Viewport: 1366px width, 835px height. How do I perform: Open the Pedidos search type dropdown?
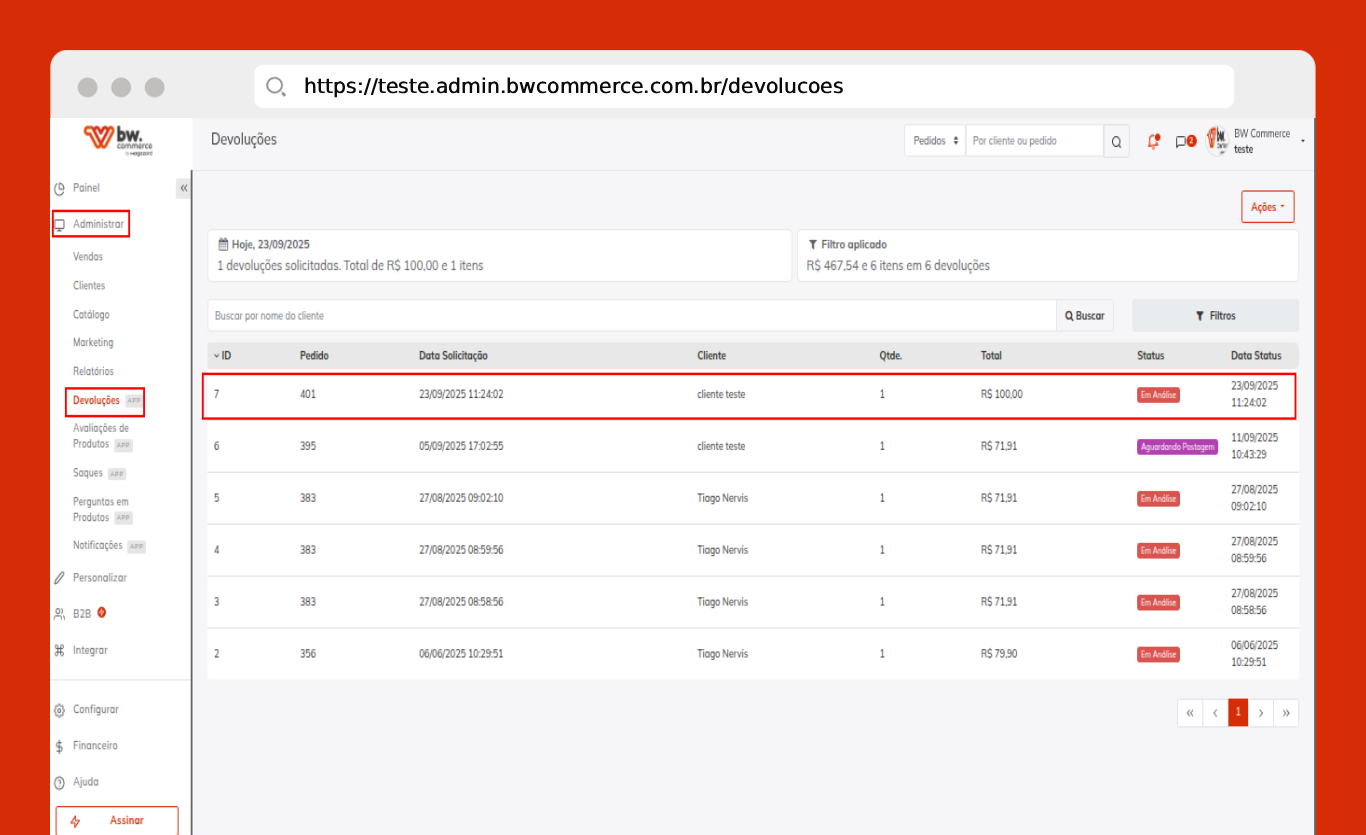point(935,141)
